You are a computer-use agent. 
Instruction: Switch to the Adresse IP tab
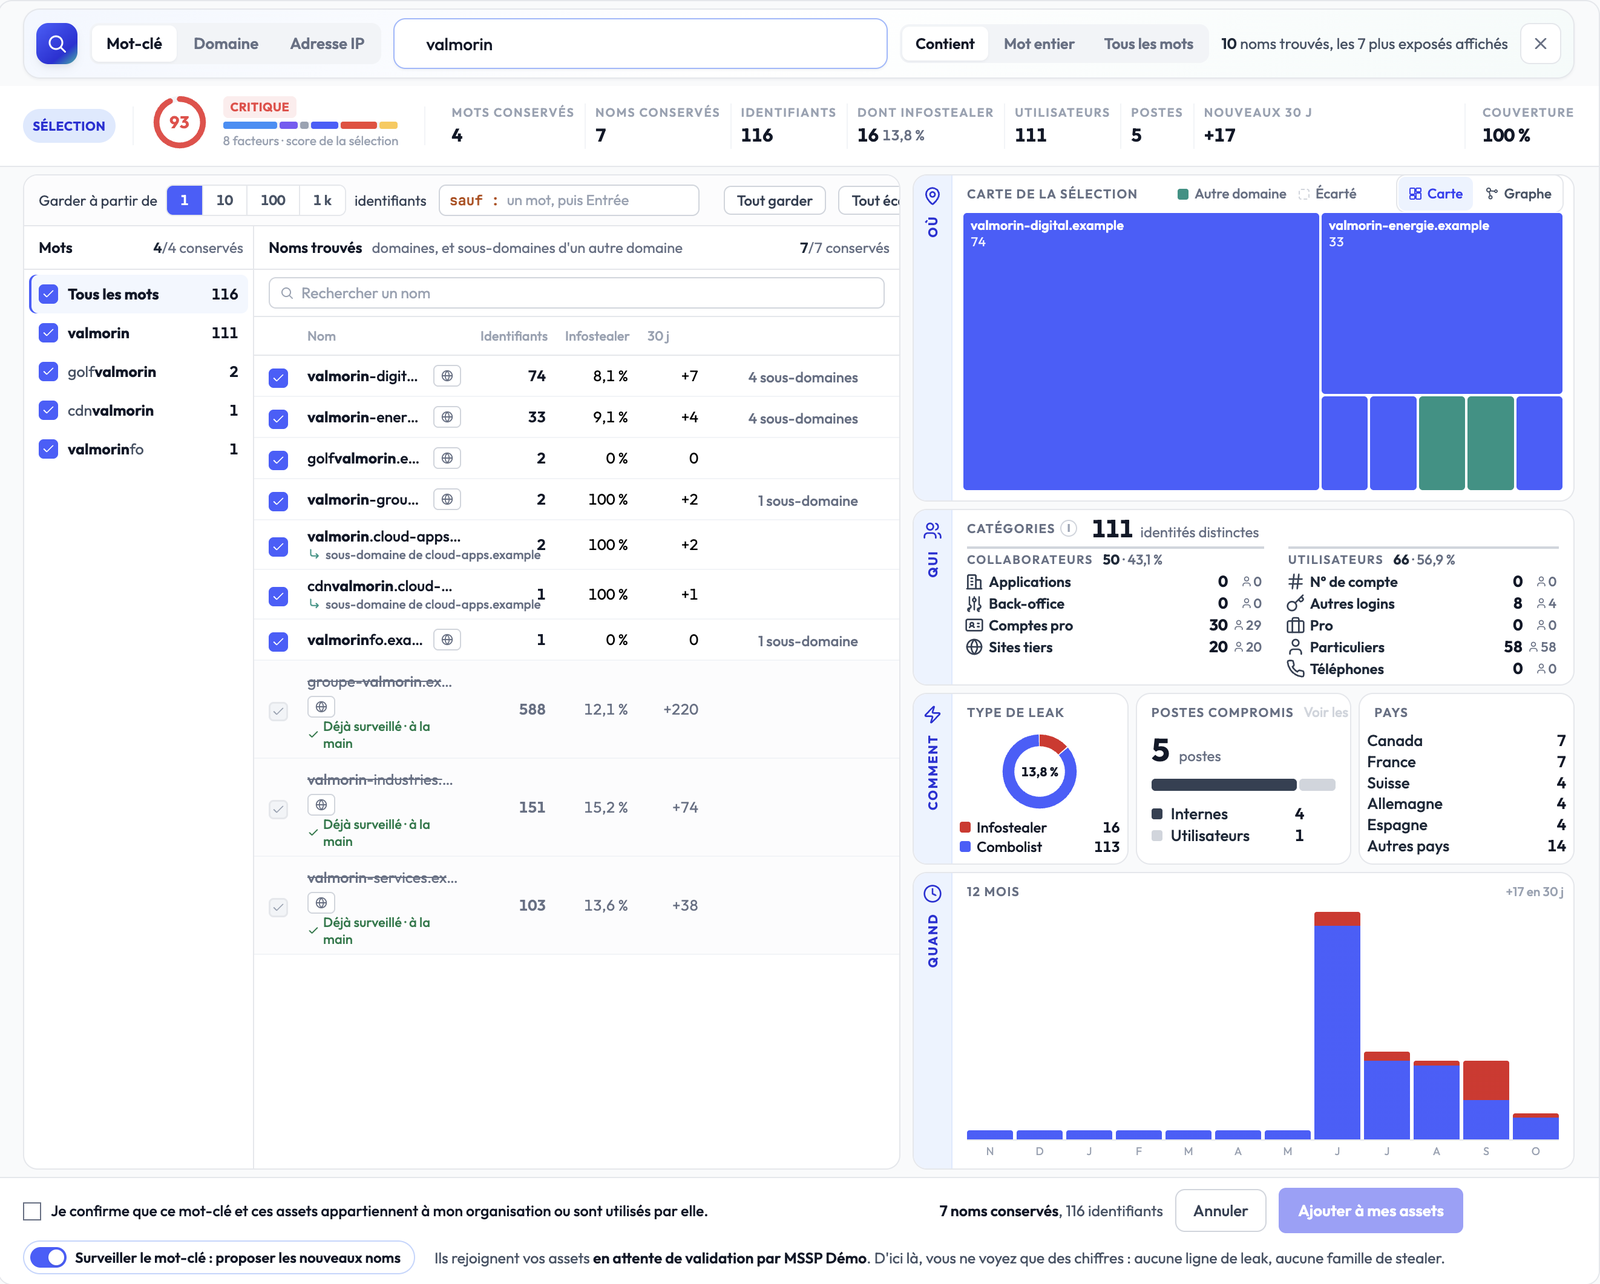point(327,44)
